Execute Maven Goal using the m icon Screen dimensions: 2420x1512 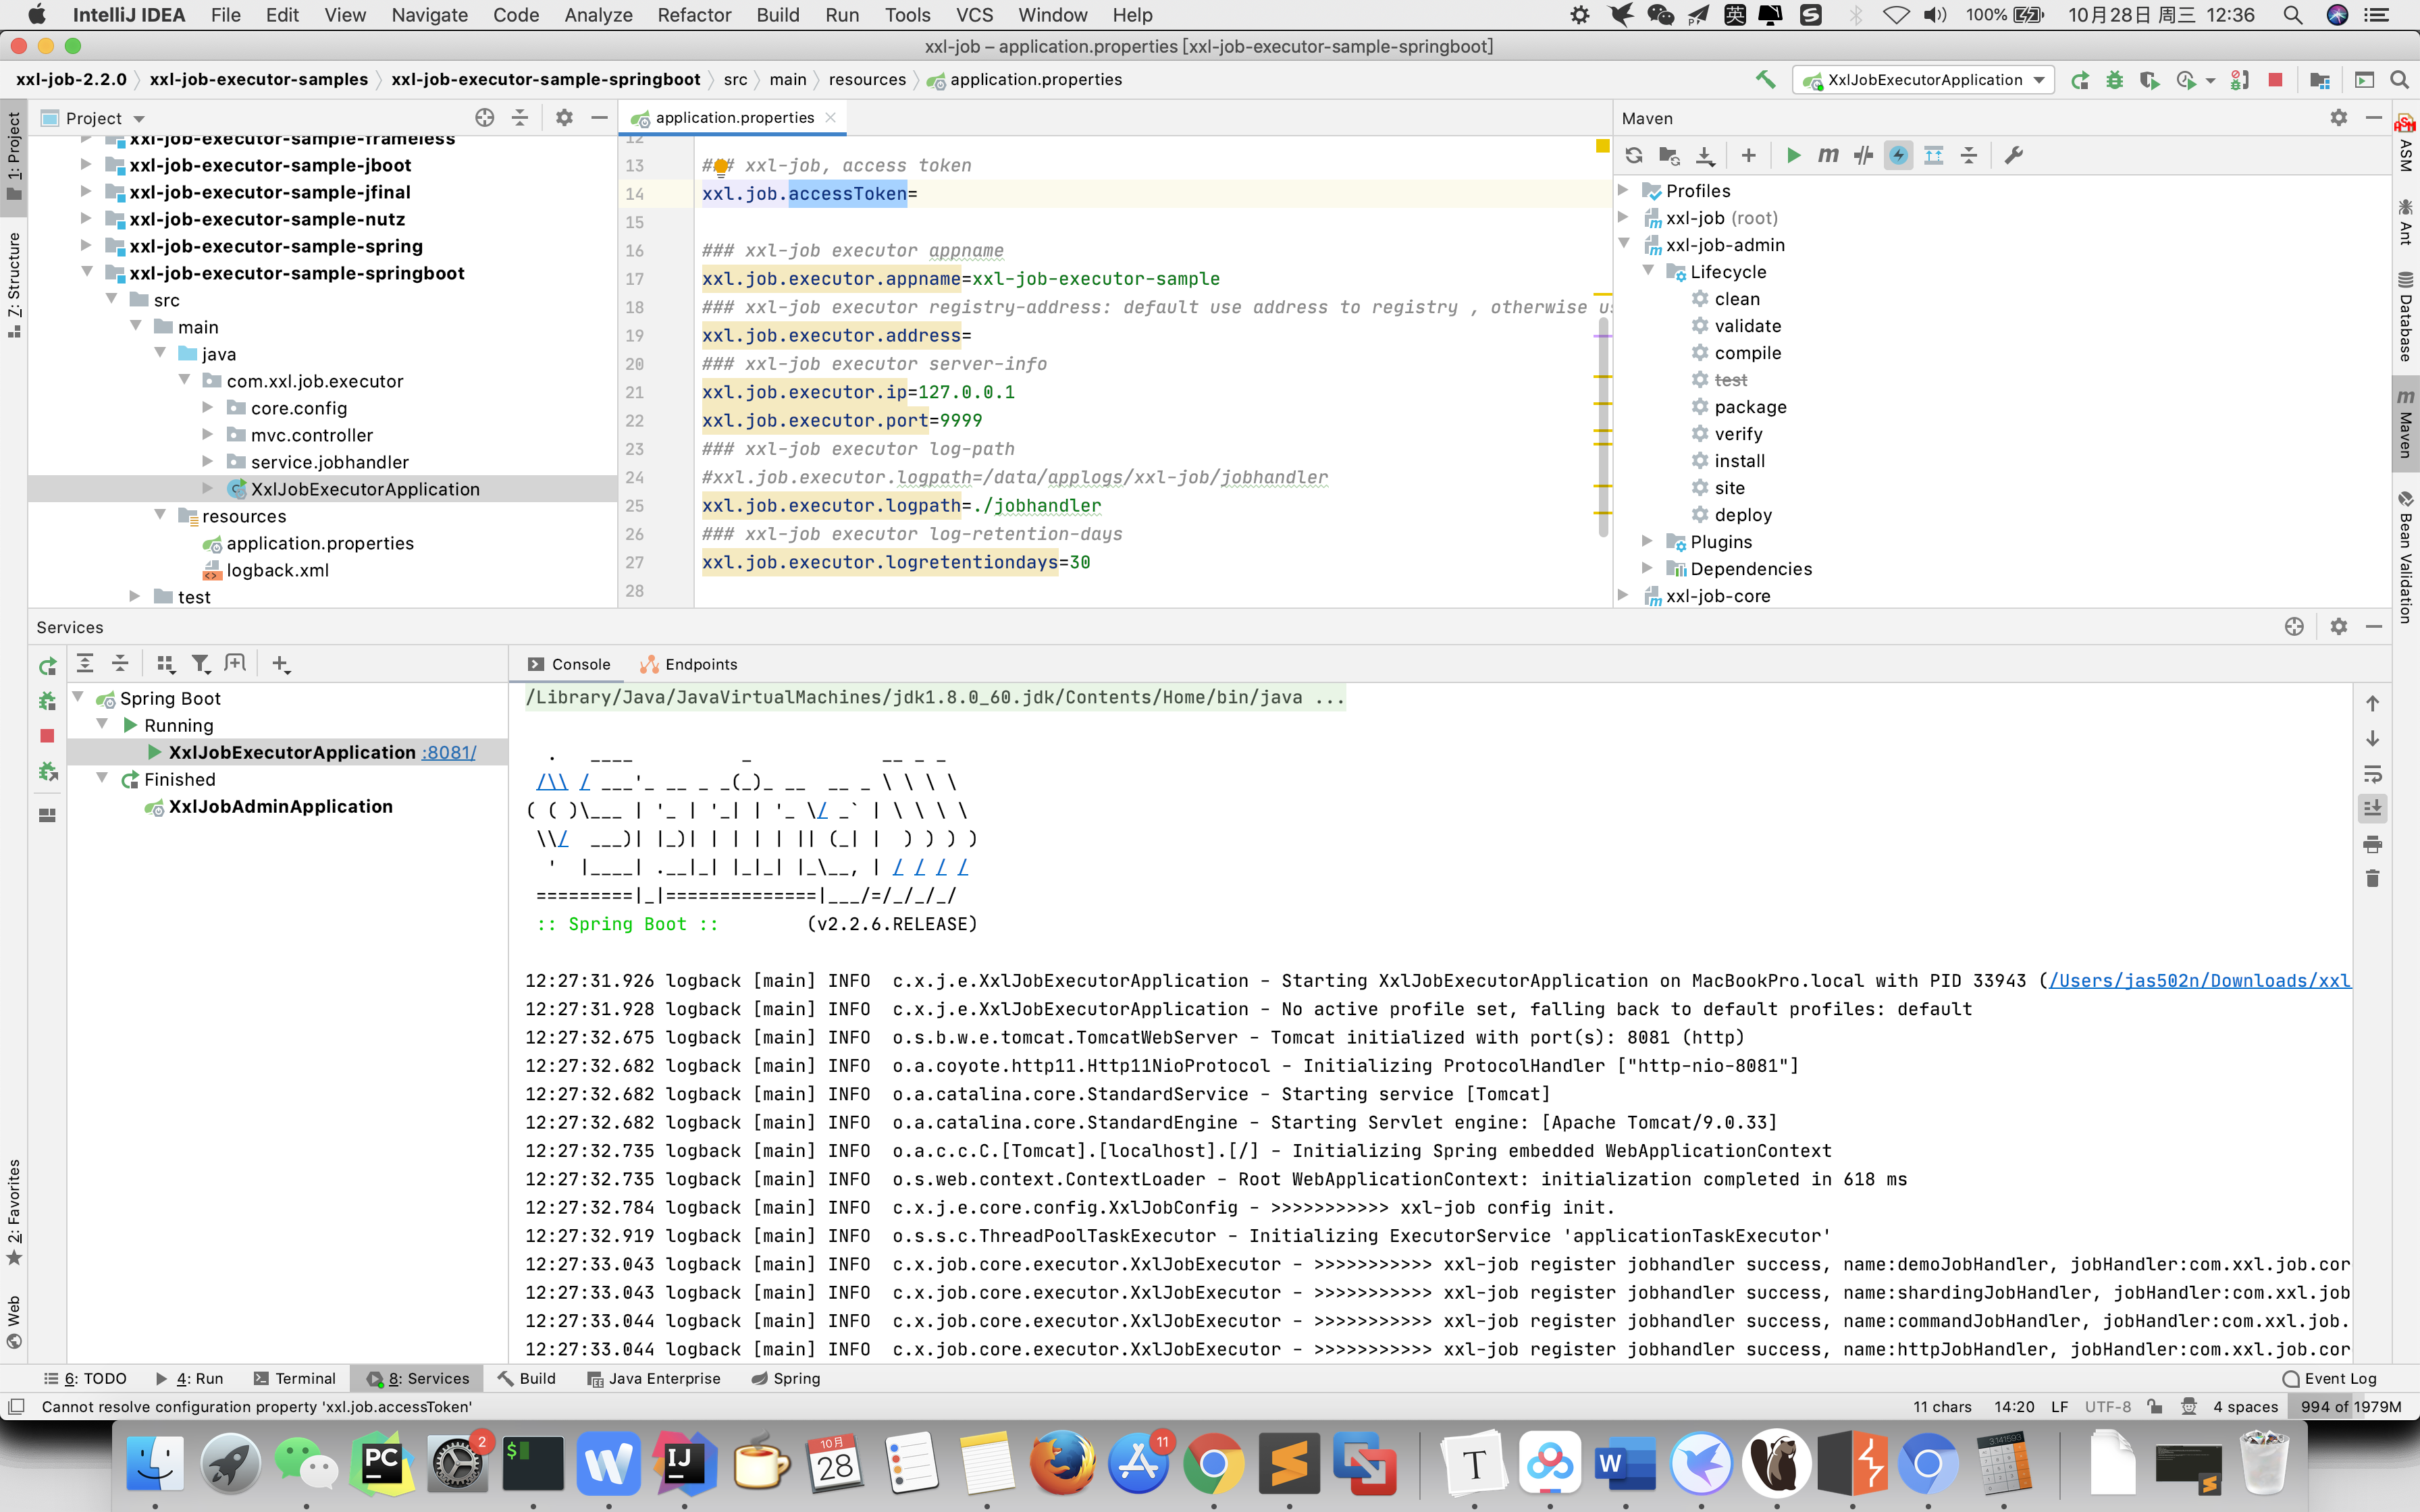1828,155
